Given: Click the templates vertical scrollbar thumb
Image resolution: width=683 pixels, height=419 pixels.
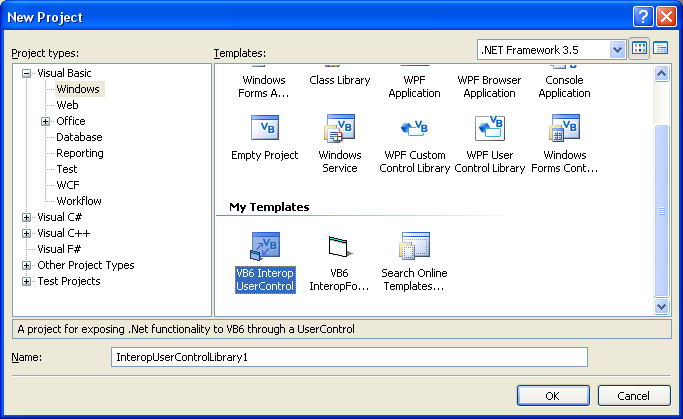Looking at the screenshot, I should [x=661, y=210].
